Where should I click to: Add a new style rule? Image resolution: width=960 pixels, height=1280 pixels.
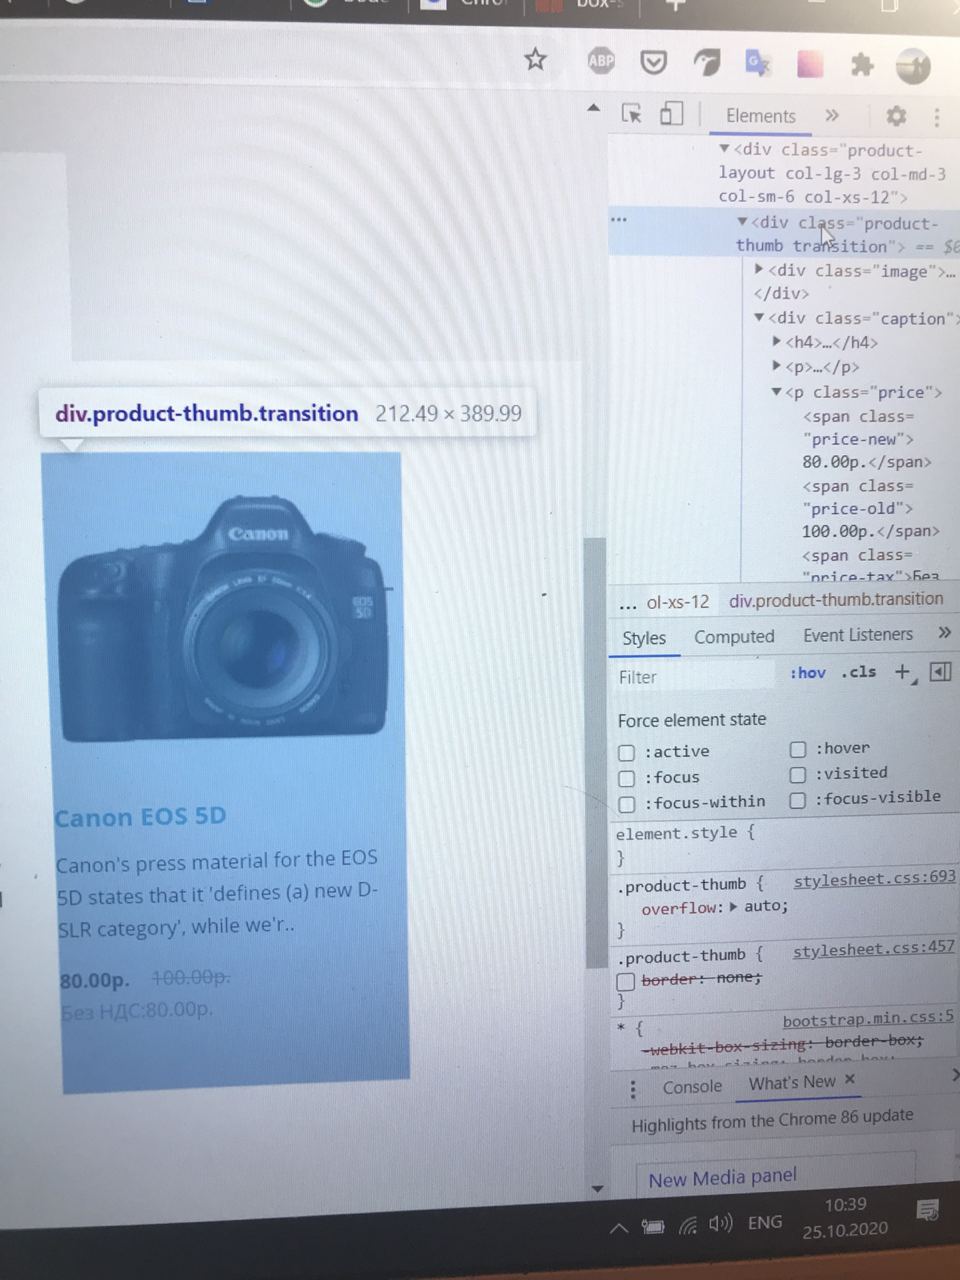tap(903, 672)
